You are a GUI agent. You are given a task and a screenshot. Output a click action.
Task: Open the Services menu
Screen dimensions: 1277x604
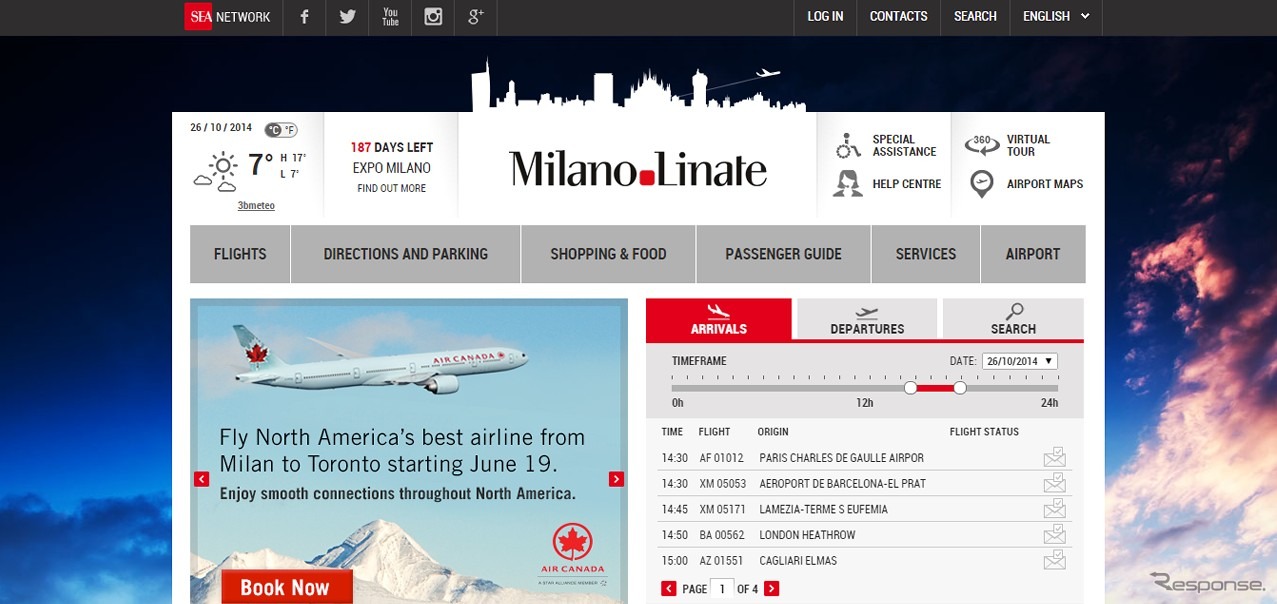click(926, 254)
